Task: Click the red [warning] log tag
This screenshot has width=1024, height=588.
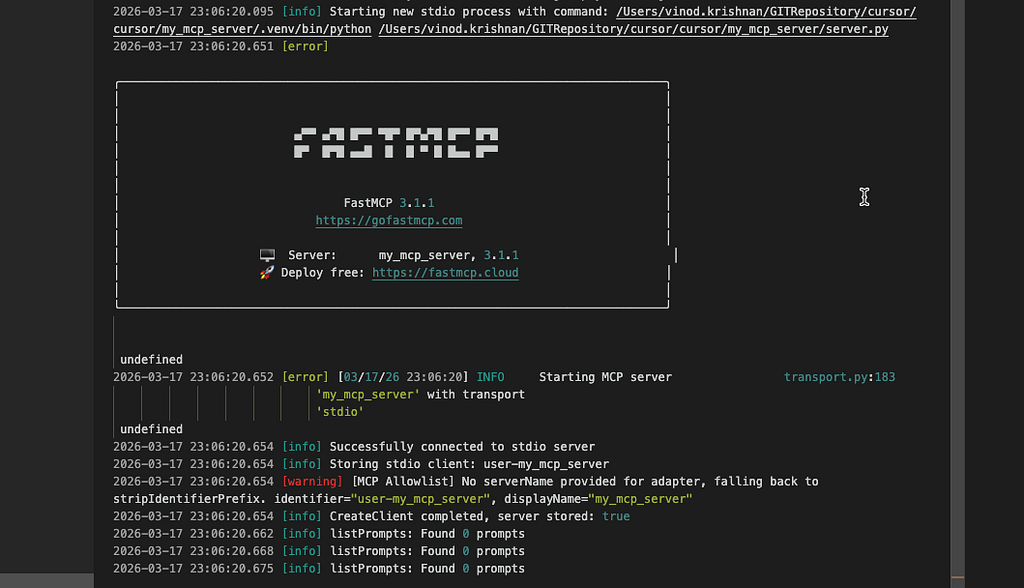Action: pyautogui.click(x=312, y=482)
